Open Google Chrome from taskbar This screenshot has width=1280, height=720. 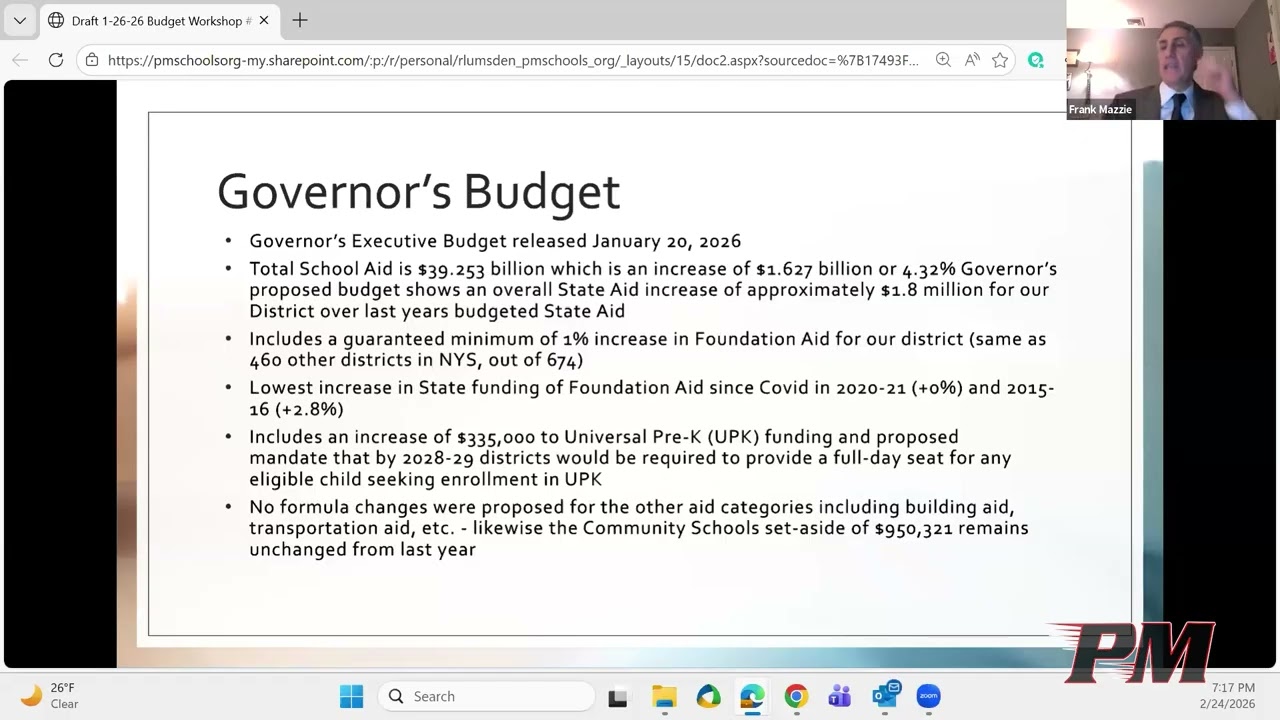[796, 697]
